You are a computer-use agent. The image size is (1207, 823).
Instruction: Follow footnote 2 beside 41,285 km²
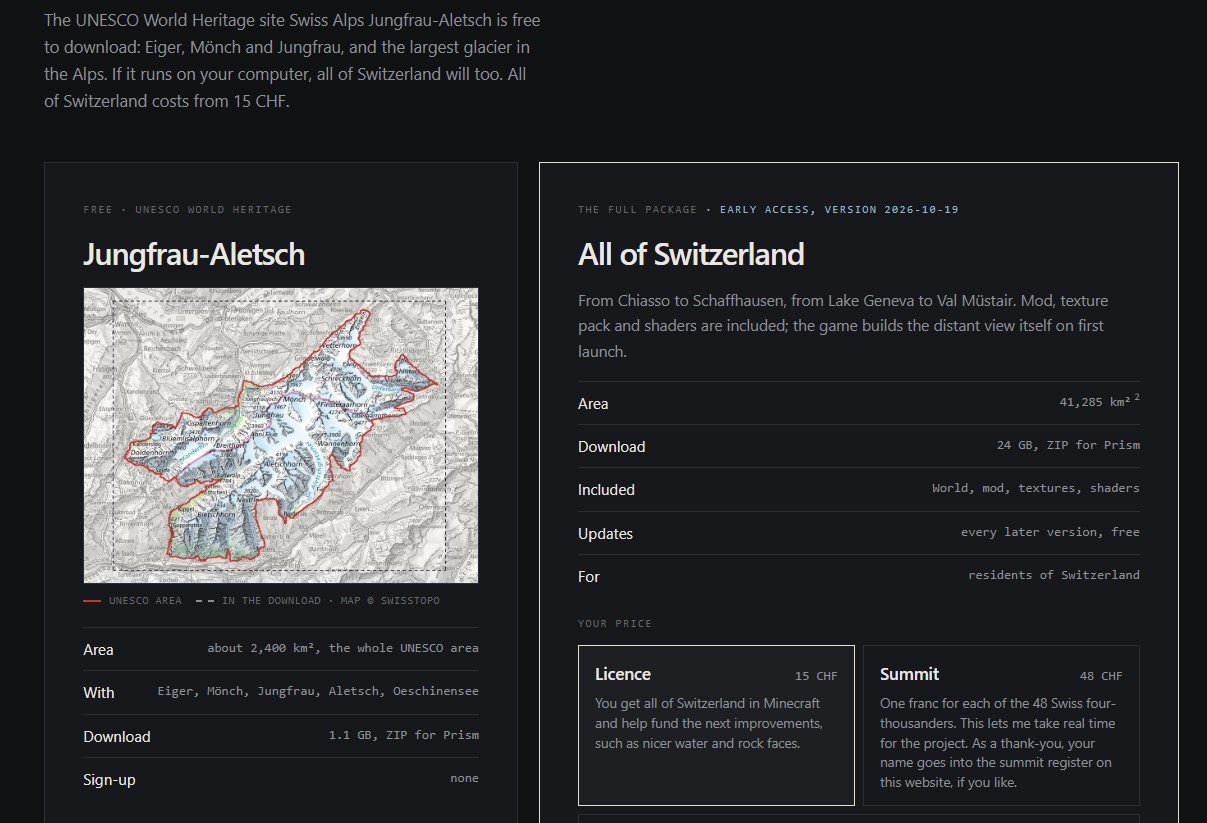point(1137,398)
